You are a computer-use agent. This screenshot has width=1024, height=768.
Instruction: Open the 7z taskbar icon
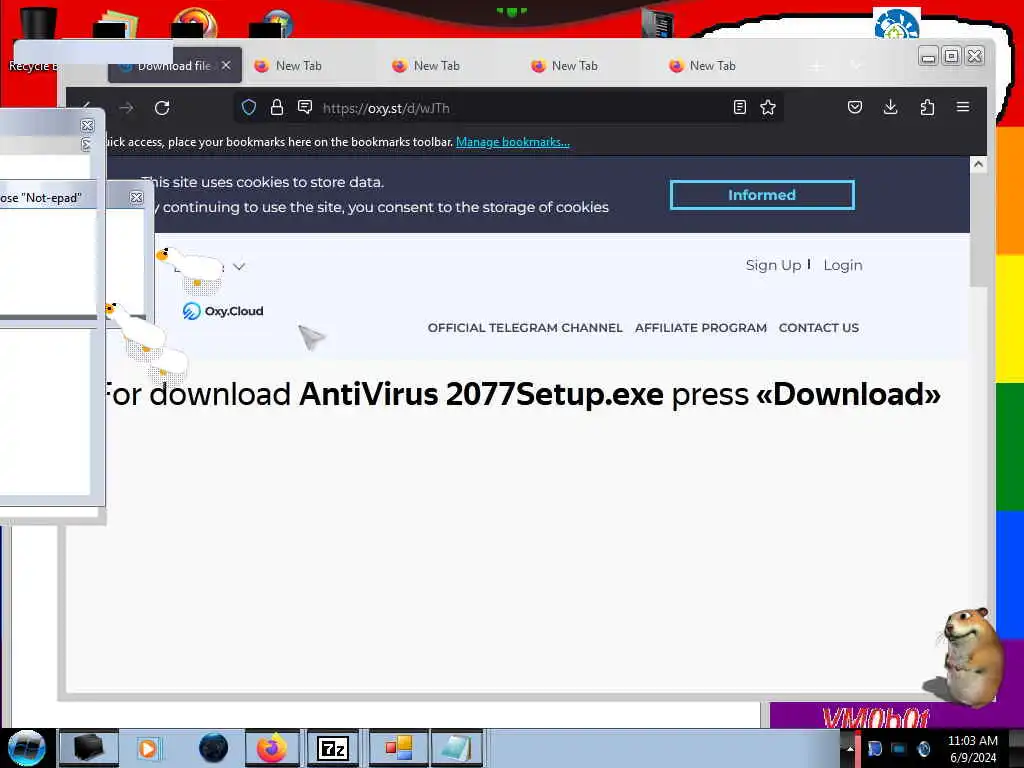[x=333, y=748]
